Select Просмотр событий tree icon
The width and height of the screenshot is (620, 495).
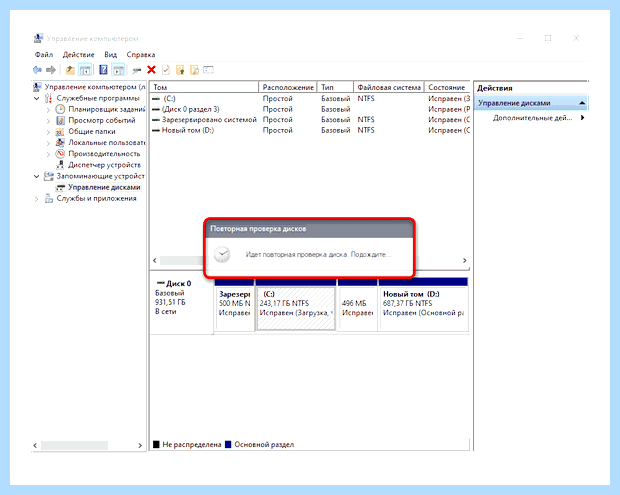pyautogui.click(x=60, y=120)
